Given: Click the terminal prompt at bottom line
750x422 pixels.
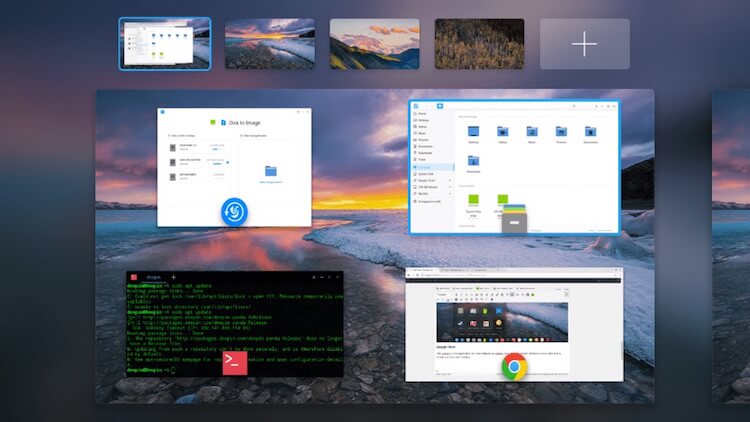Looking at the screenshot, I should click(x=151, y=370).
